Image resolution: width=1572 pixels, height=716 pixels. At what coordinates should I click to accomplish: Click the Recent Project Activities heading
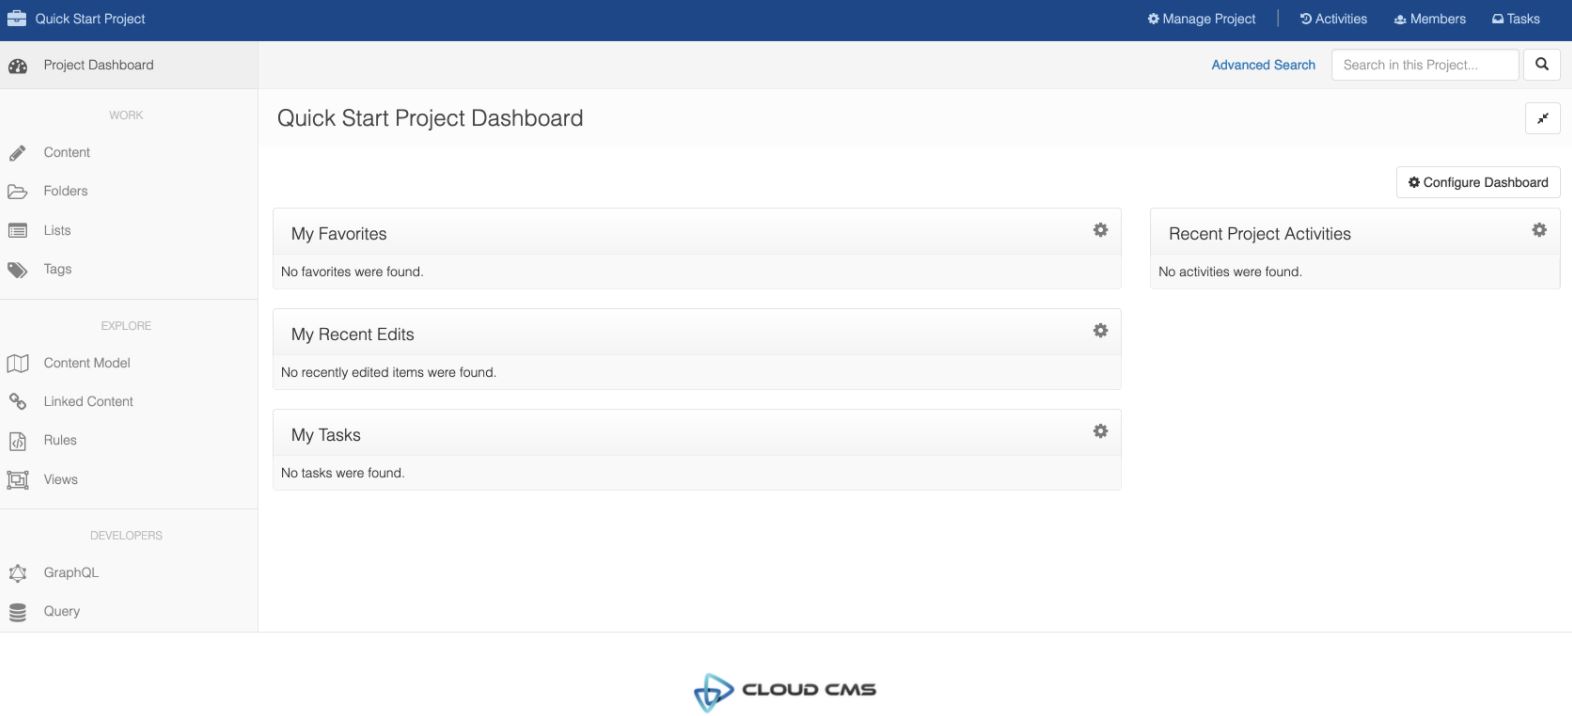1260,234
